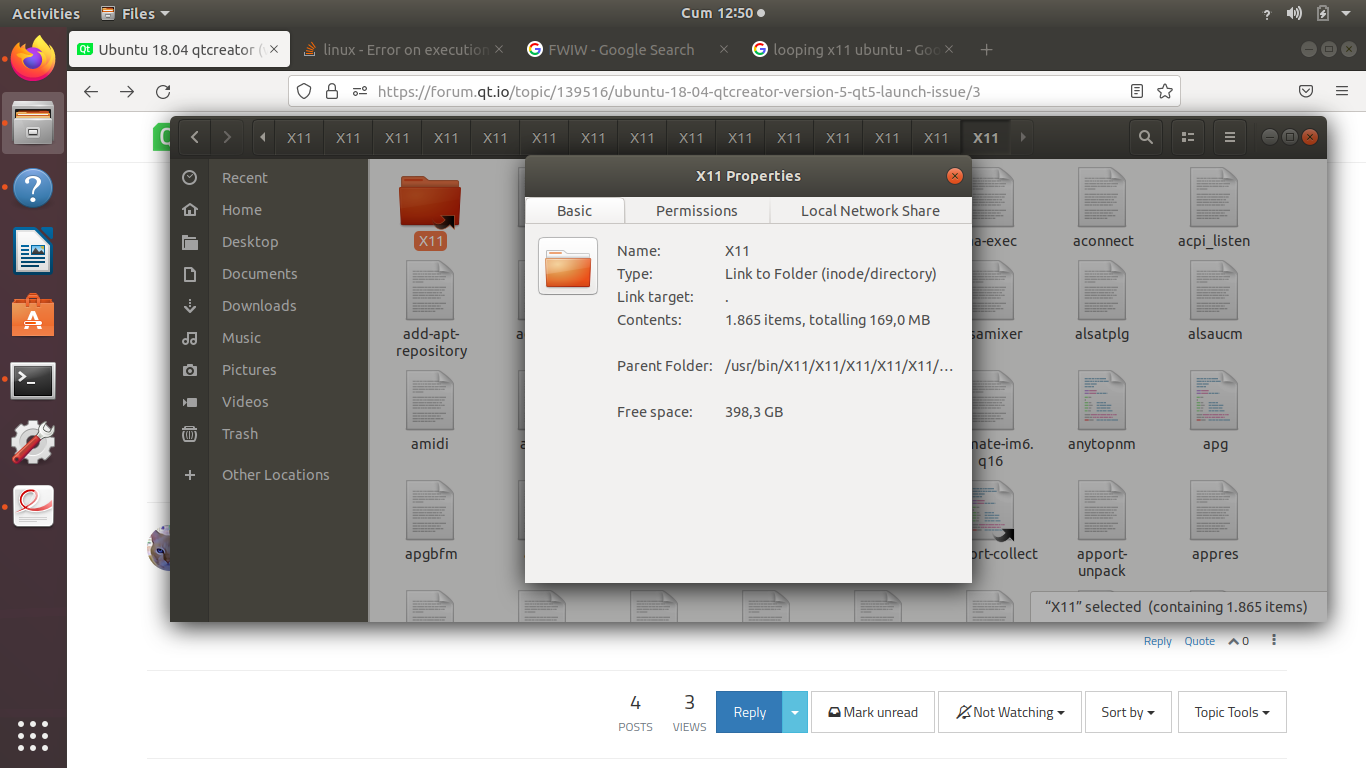
Task: Bookmark page using star icon
Action: point(1165,91)
